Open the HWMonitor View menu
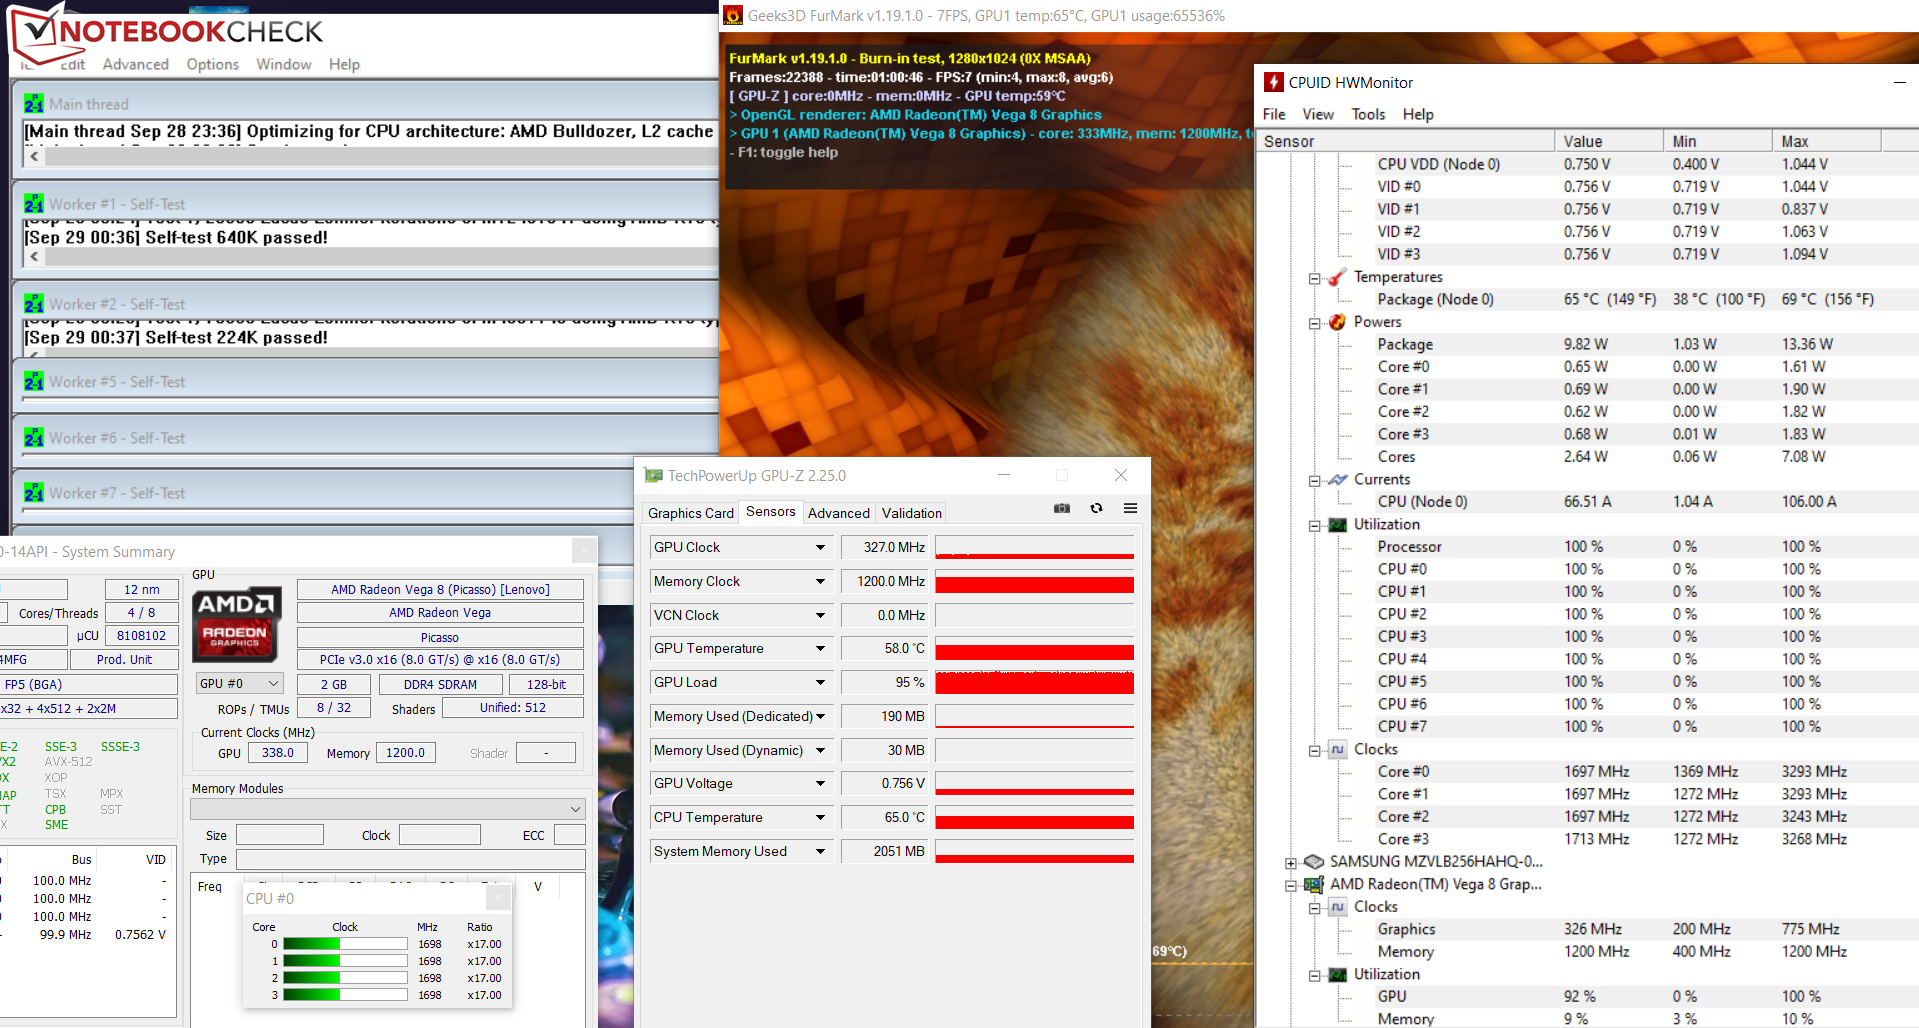The image size is (1919, 1028). click(1318, 114)
